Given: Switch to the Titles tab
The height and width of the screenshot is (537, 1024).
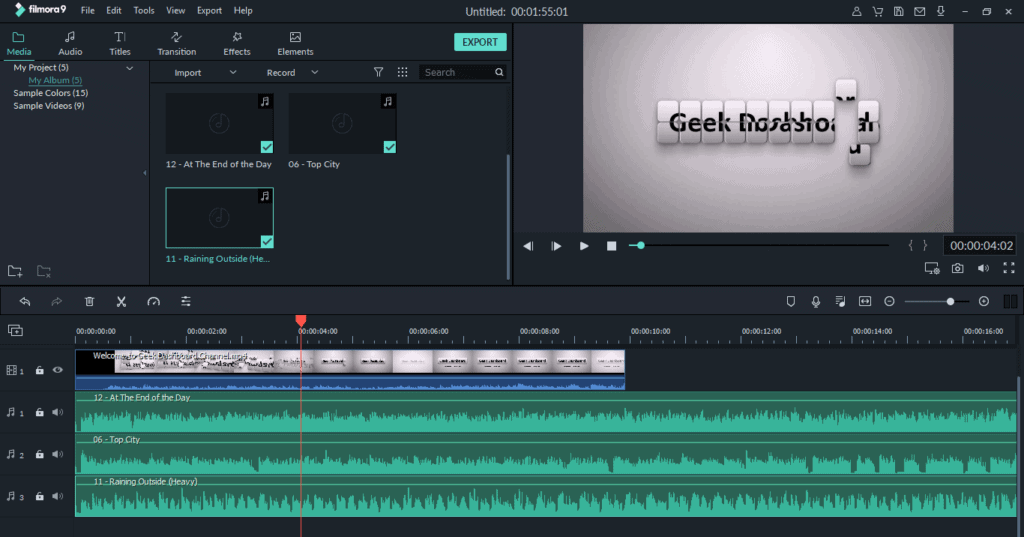Looking at the screenshot, I should coord(120,44).
